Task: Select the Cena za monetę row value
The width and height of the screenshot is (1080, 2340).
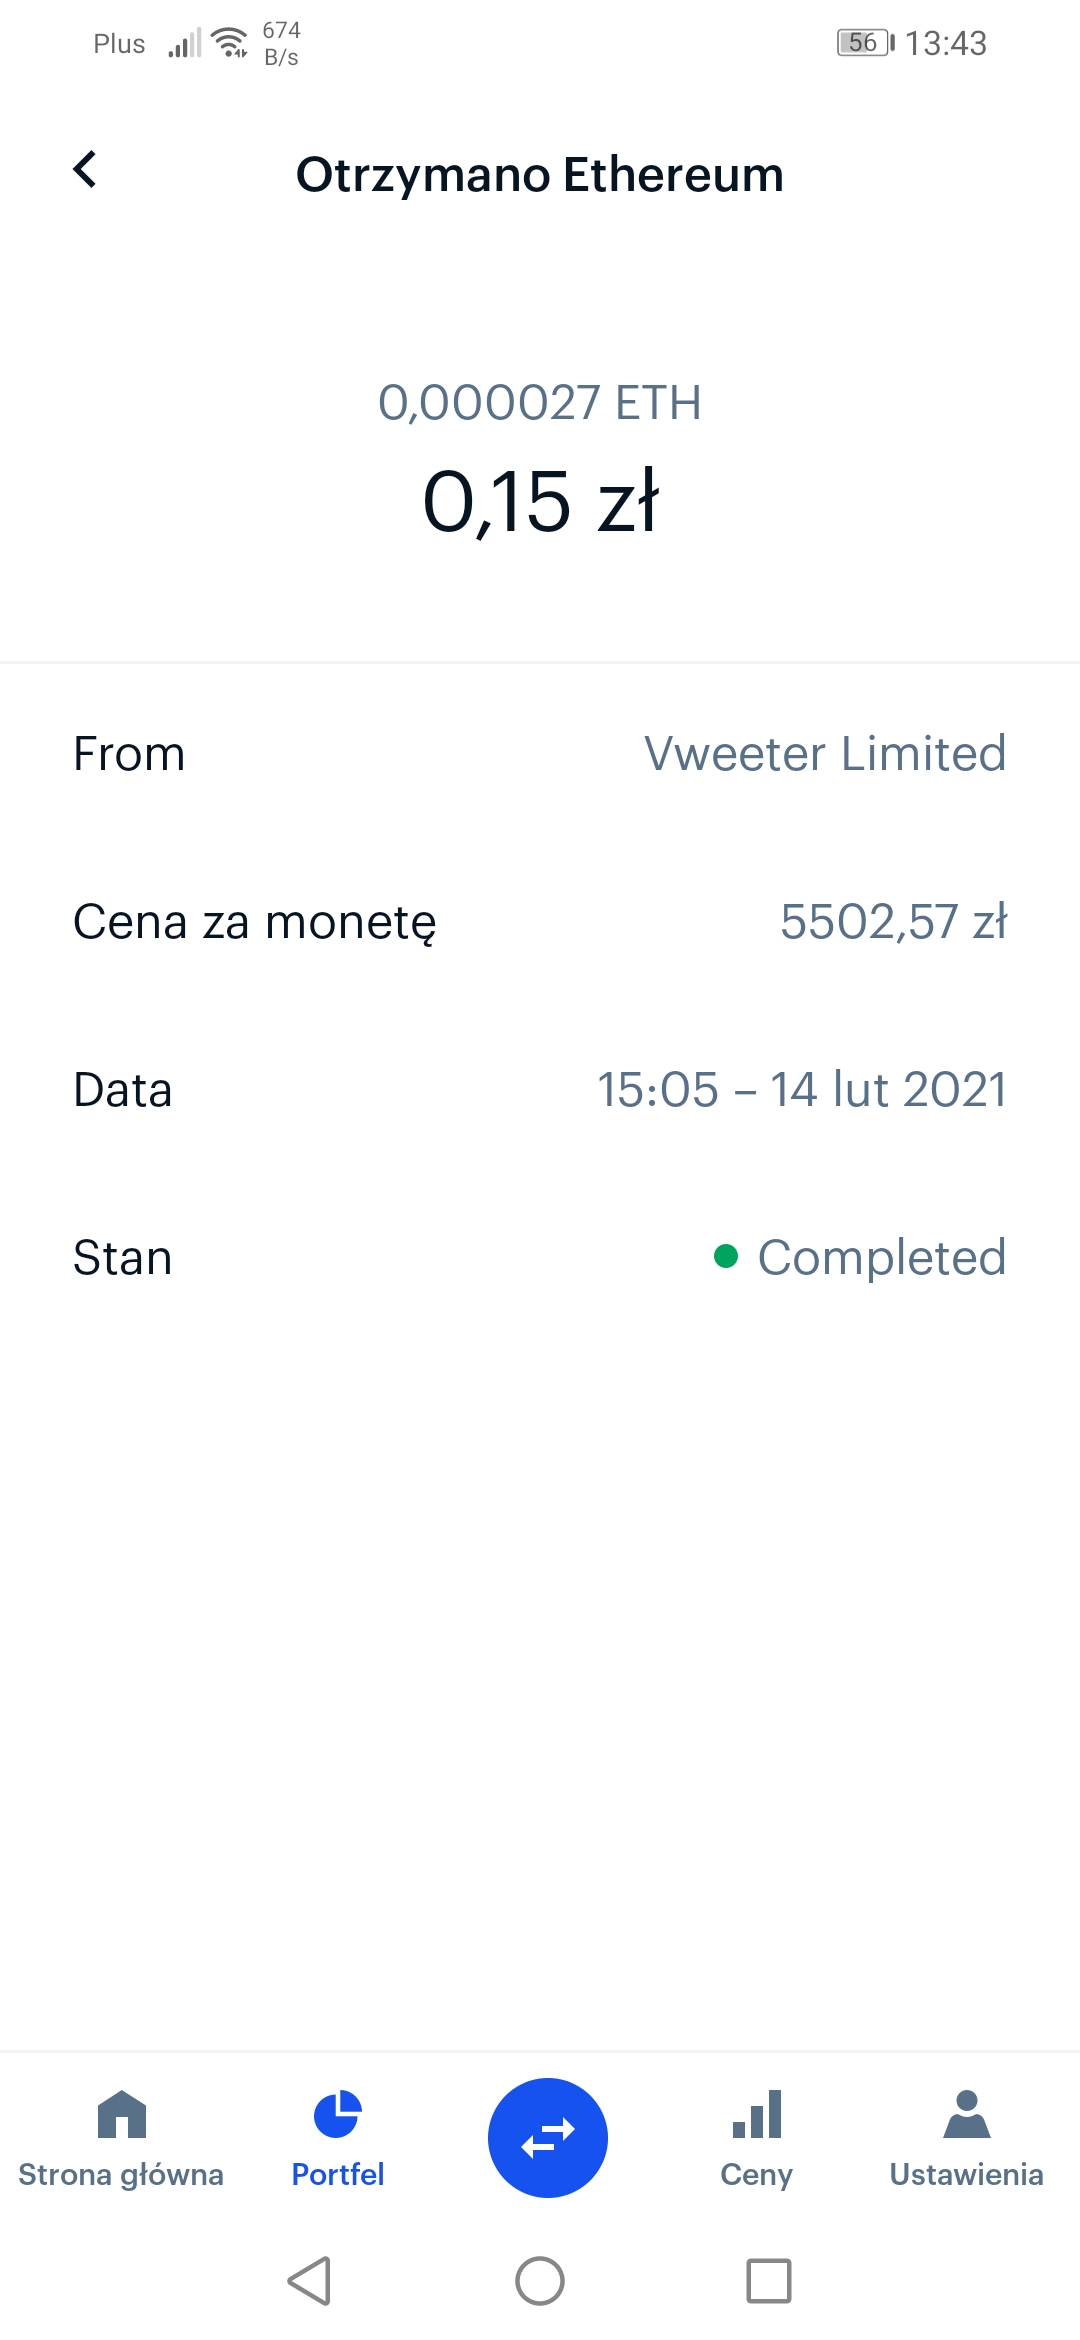Action: pyautogui.click(x=894, y=921)
